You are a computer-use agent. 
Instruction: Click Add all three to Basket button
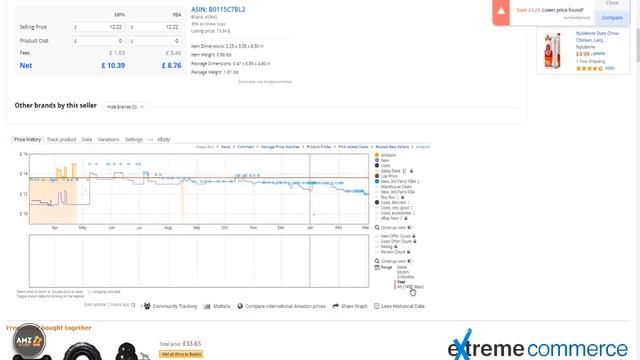click(x=181, y=354)
